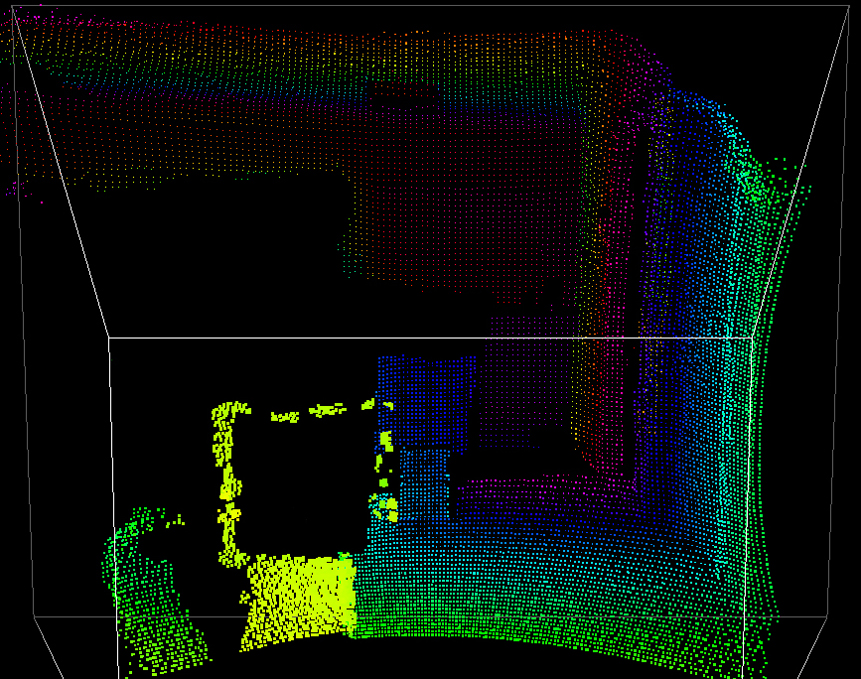Click the bounding box front top-right corner
The height and width of the screenshot is (679, 861).
[x=752, y=338]
